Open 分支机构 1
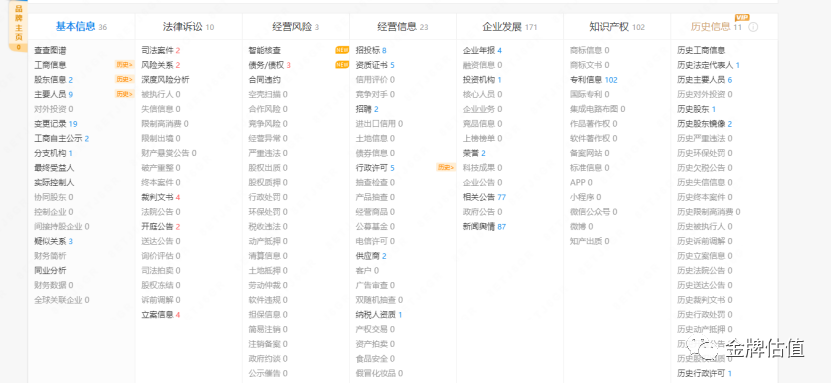This screenshot has height=384, width=831. (x=54, y=154)
